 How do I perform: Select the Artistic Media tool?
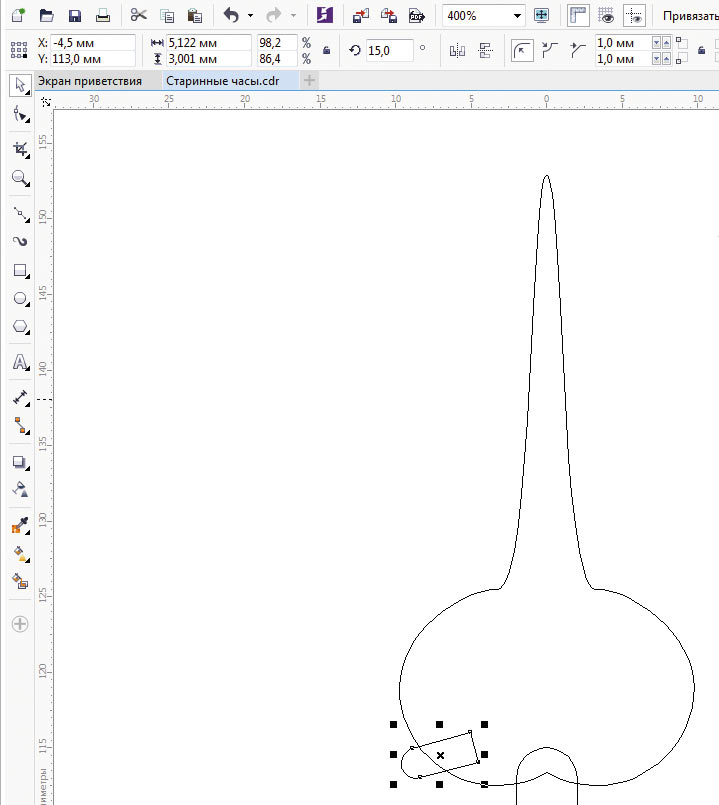(x=21, y=241)
